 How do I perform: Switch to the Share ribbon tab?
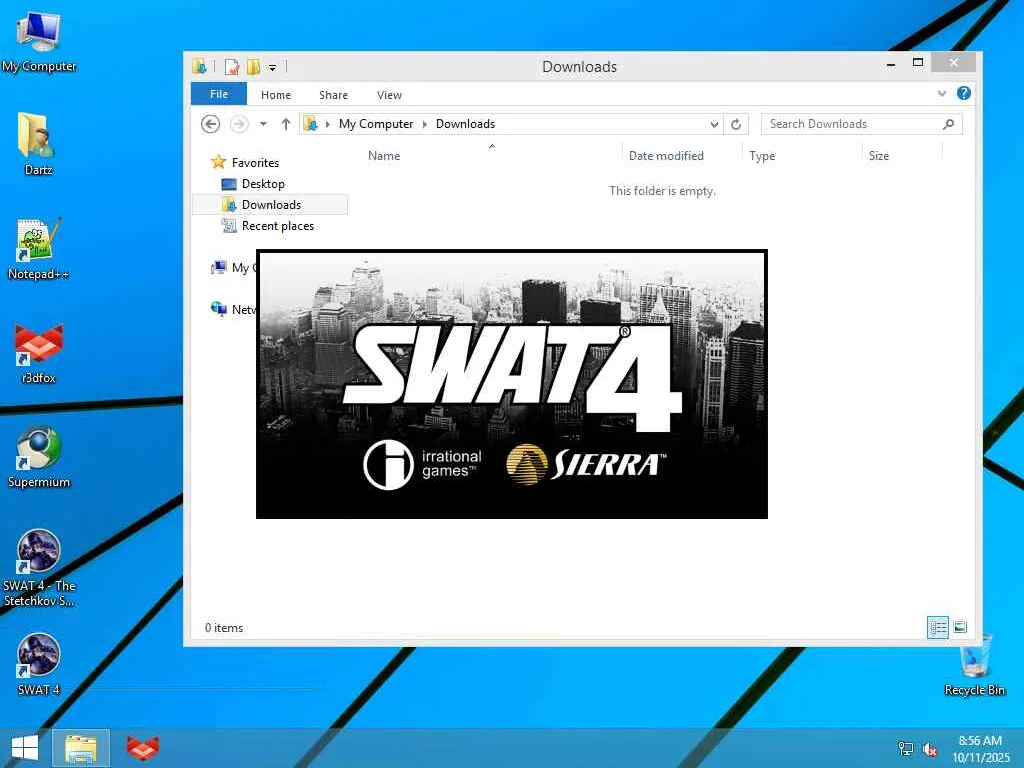(x=333, y=95)
